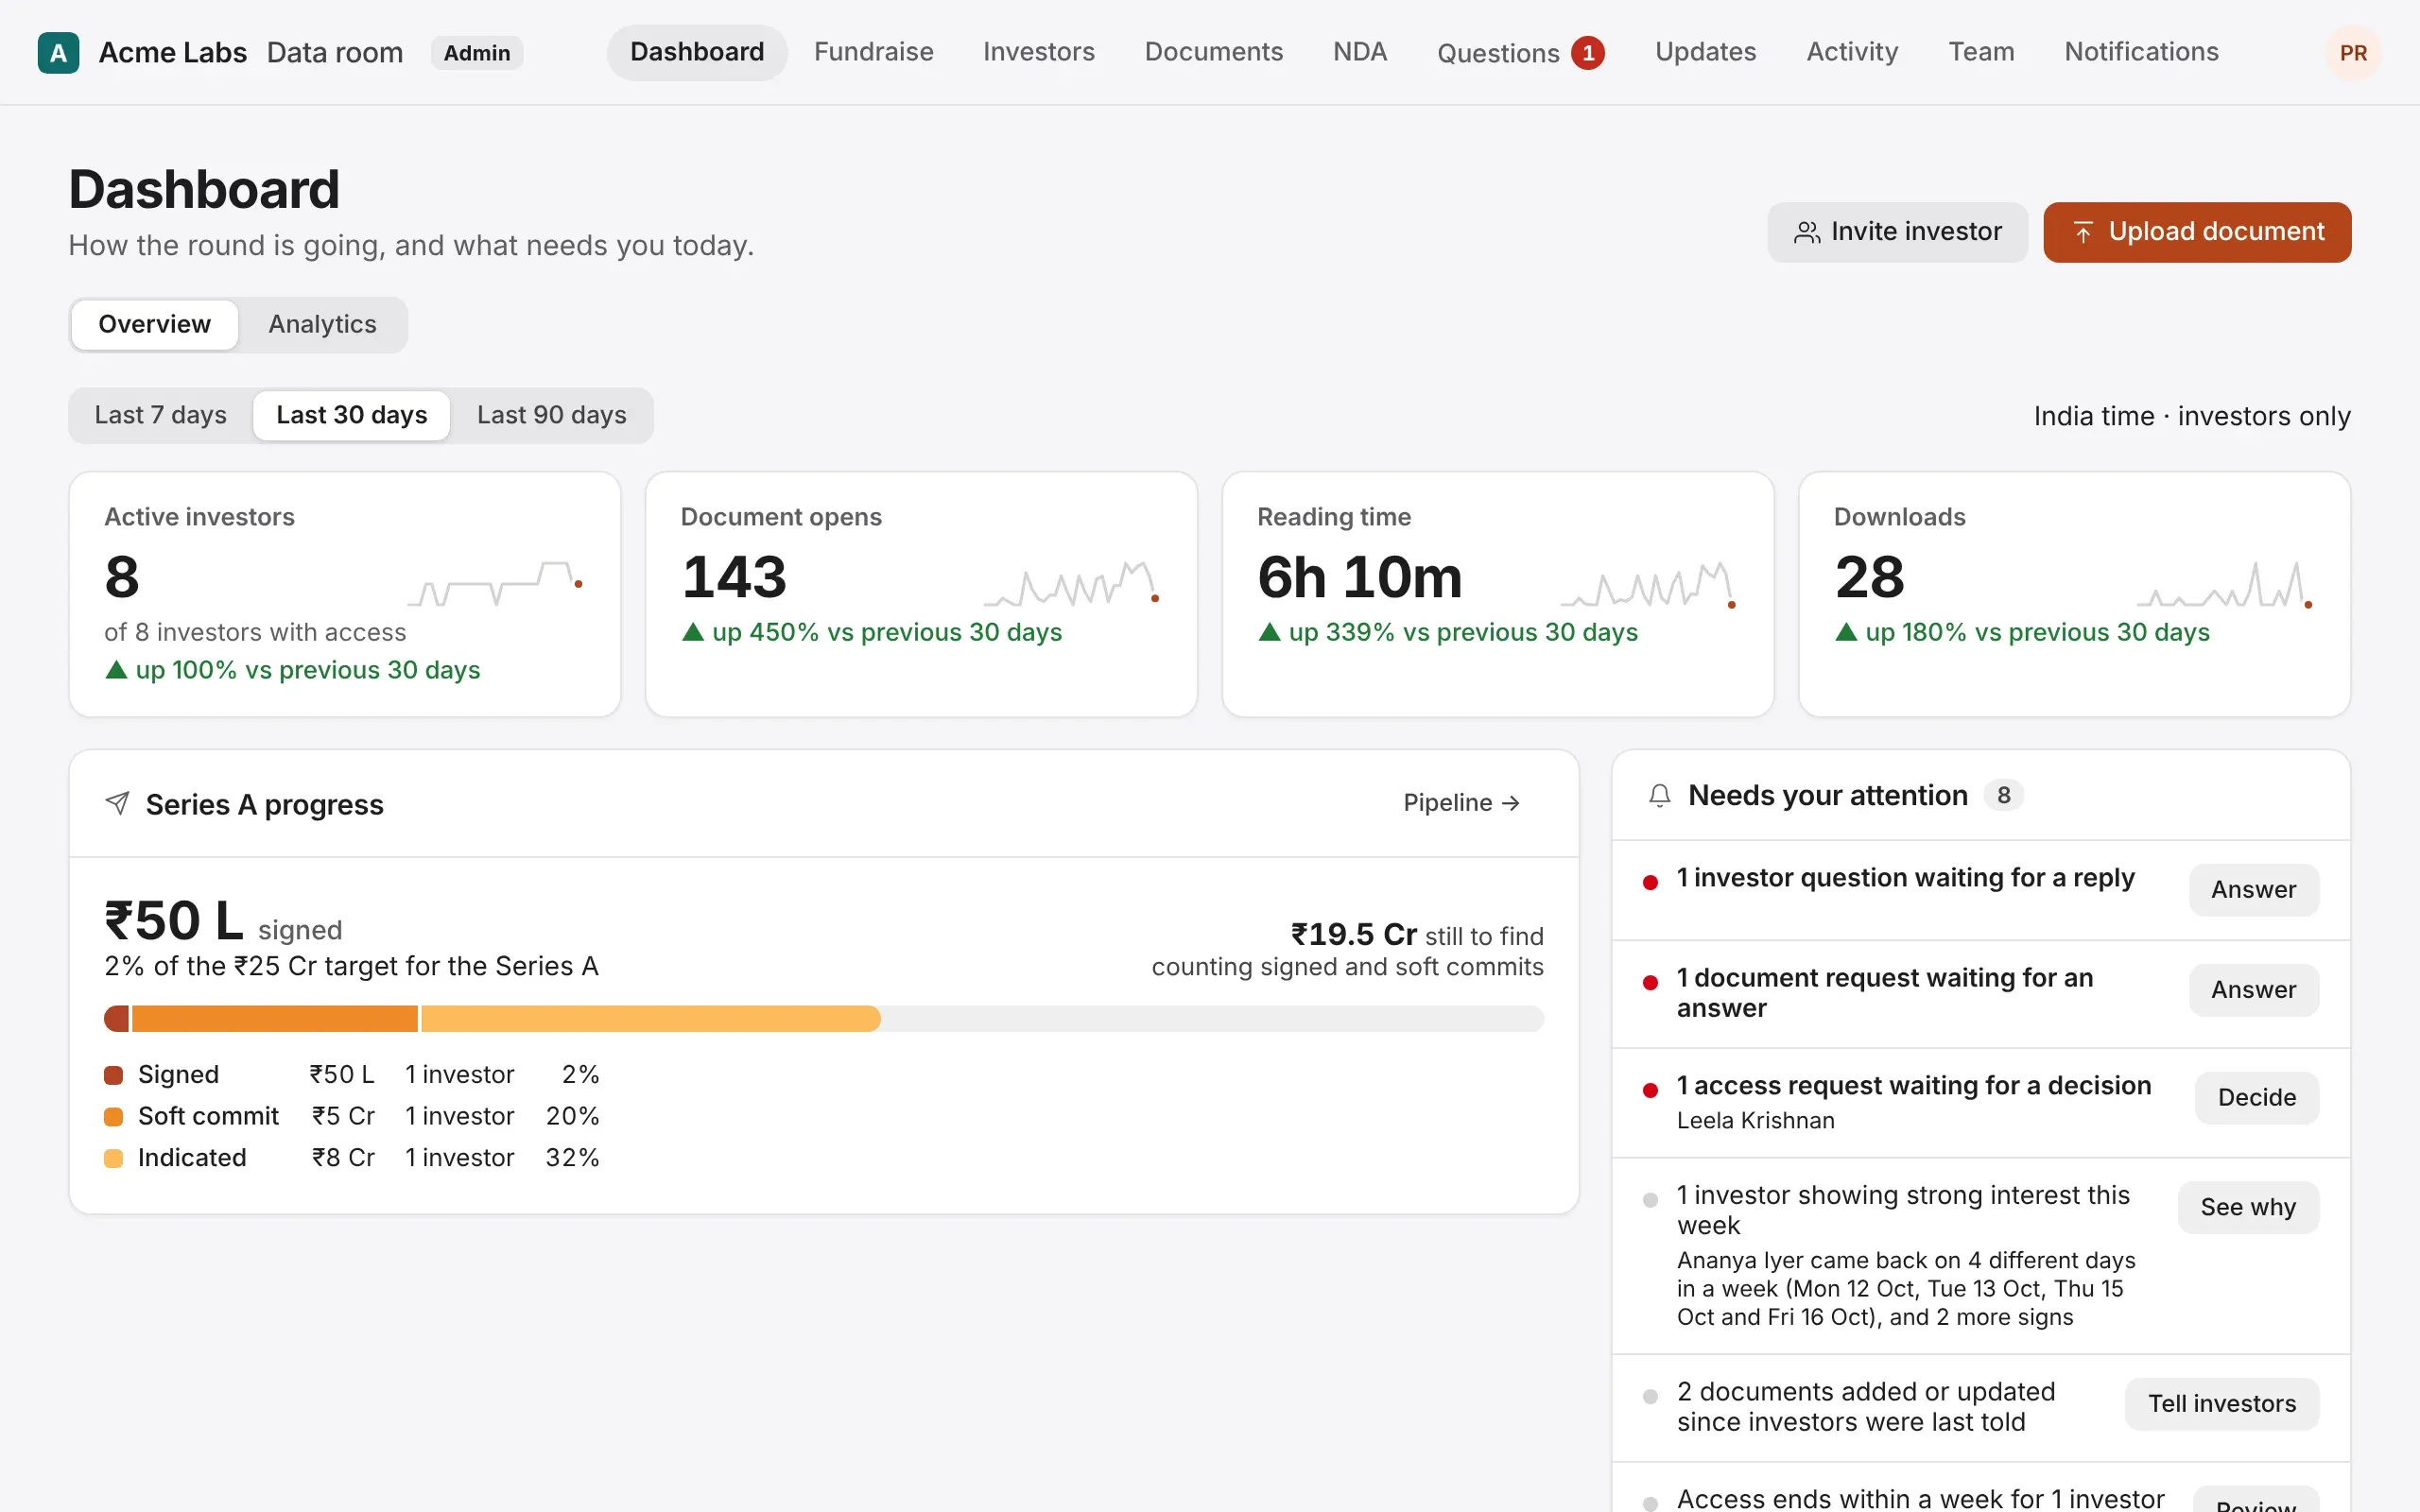2420x1512 pixels.
Task: Click 'India time · investors only' label
Action: click(2192, 416)
